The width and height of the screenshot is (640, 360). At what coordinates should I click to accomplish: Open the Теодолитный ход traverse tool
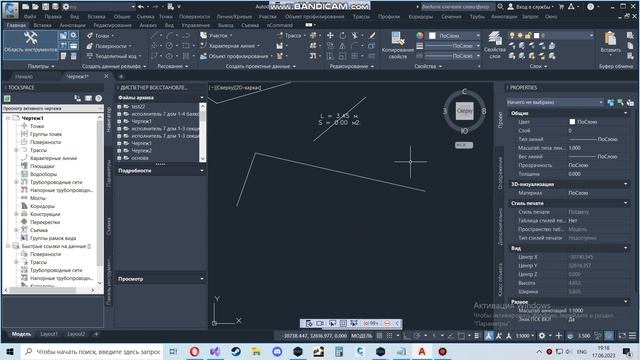click(x=114, y=56)
